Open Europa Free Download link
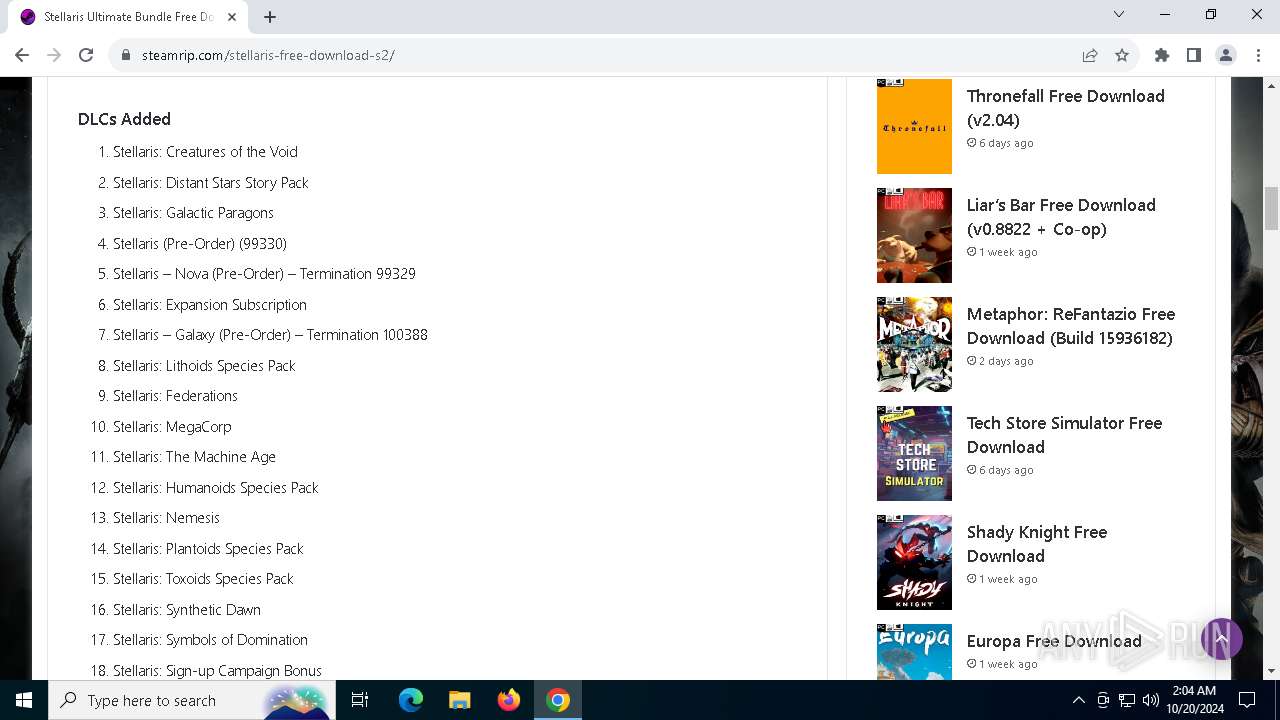1280x720 pixels. pyautogui.click(x=1054, y=641)
